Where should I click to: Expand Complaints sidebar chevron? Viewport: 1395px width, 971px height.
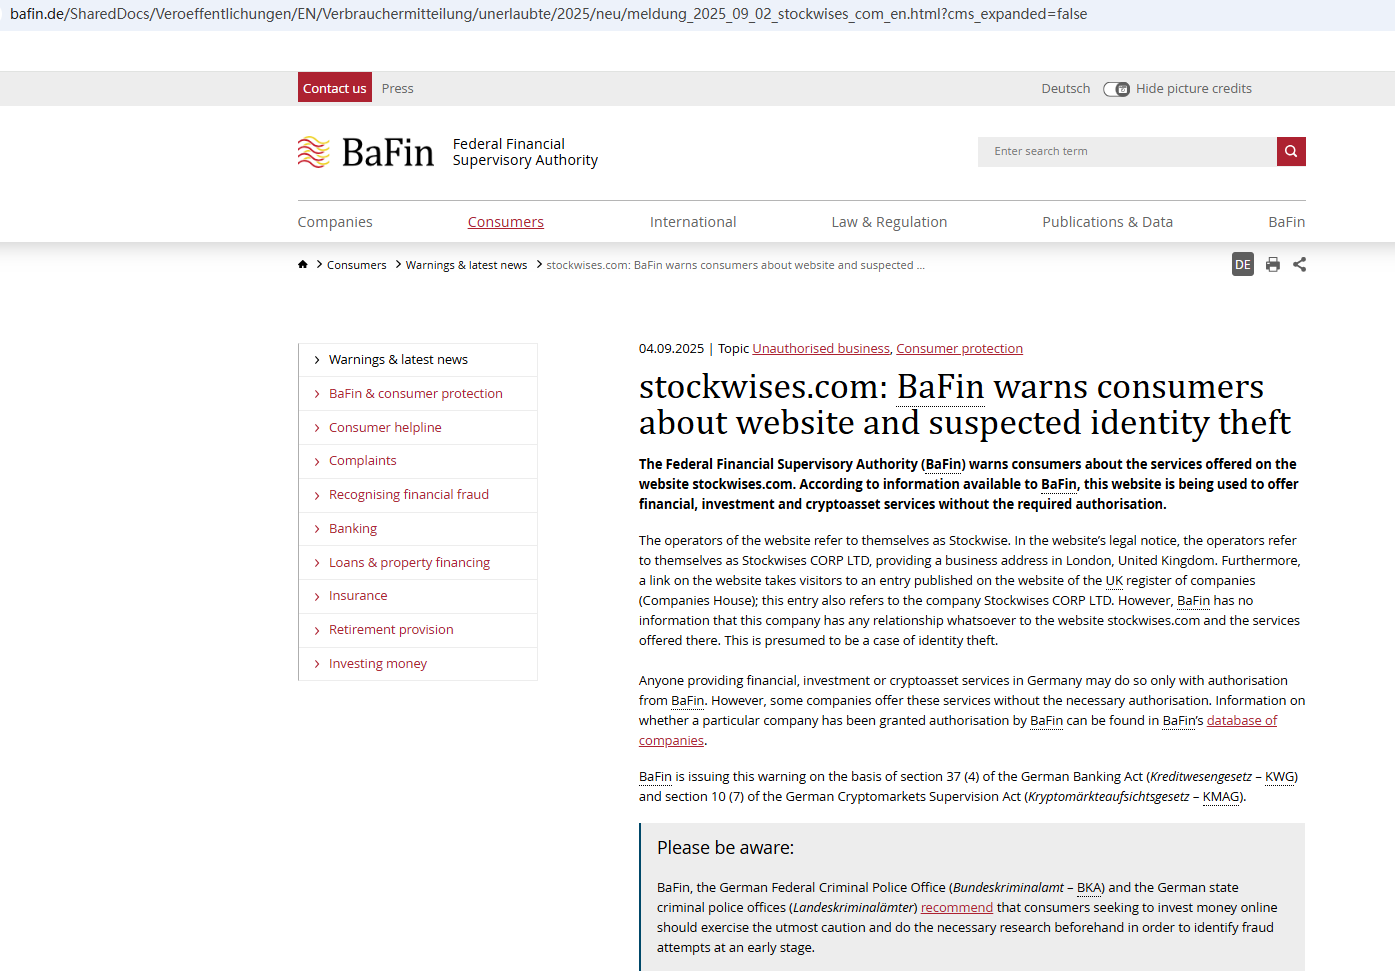317,461
